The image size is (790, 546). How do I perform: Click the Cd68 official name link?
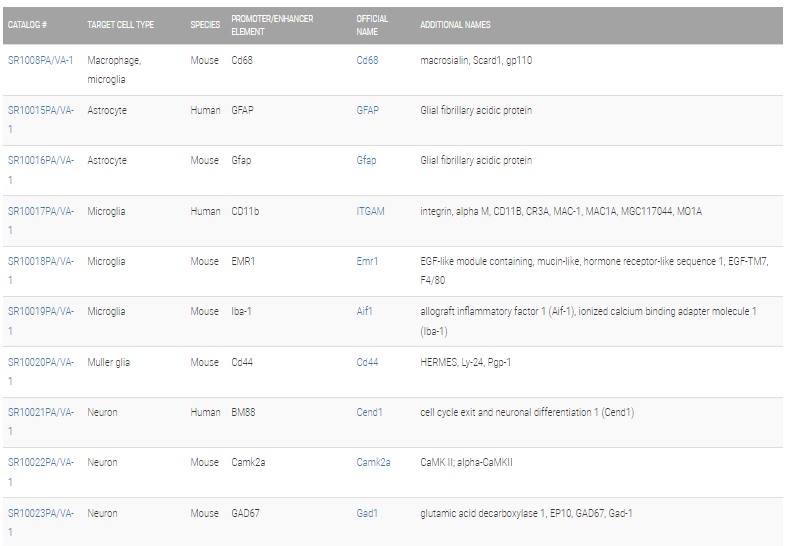tap(367, 60)
